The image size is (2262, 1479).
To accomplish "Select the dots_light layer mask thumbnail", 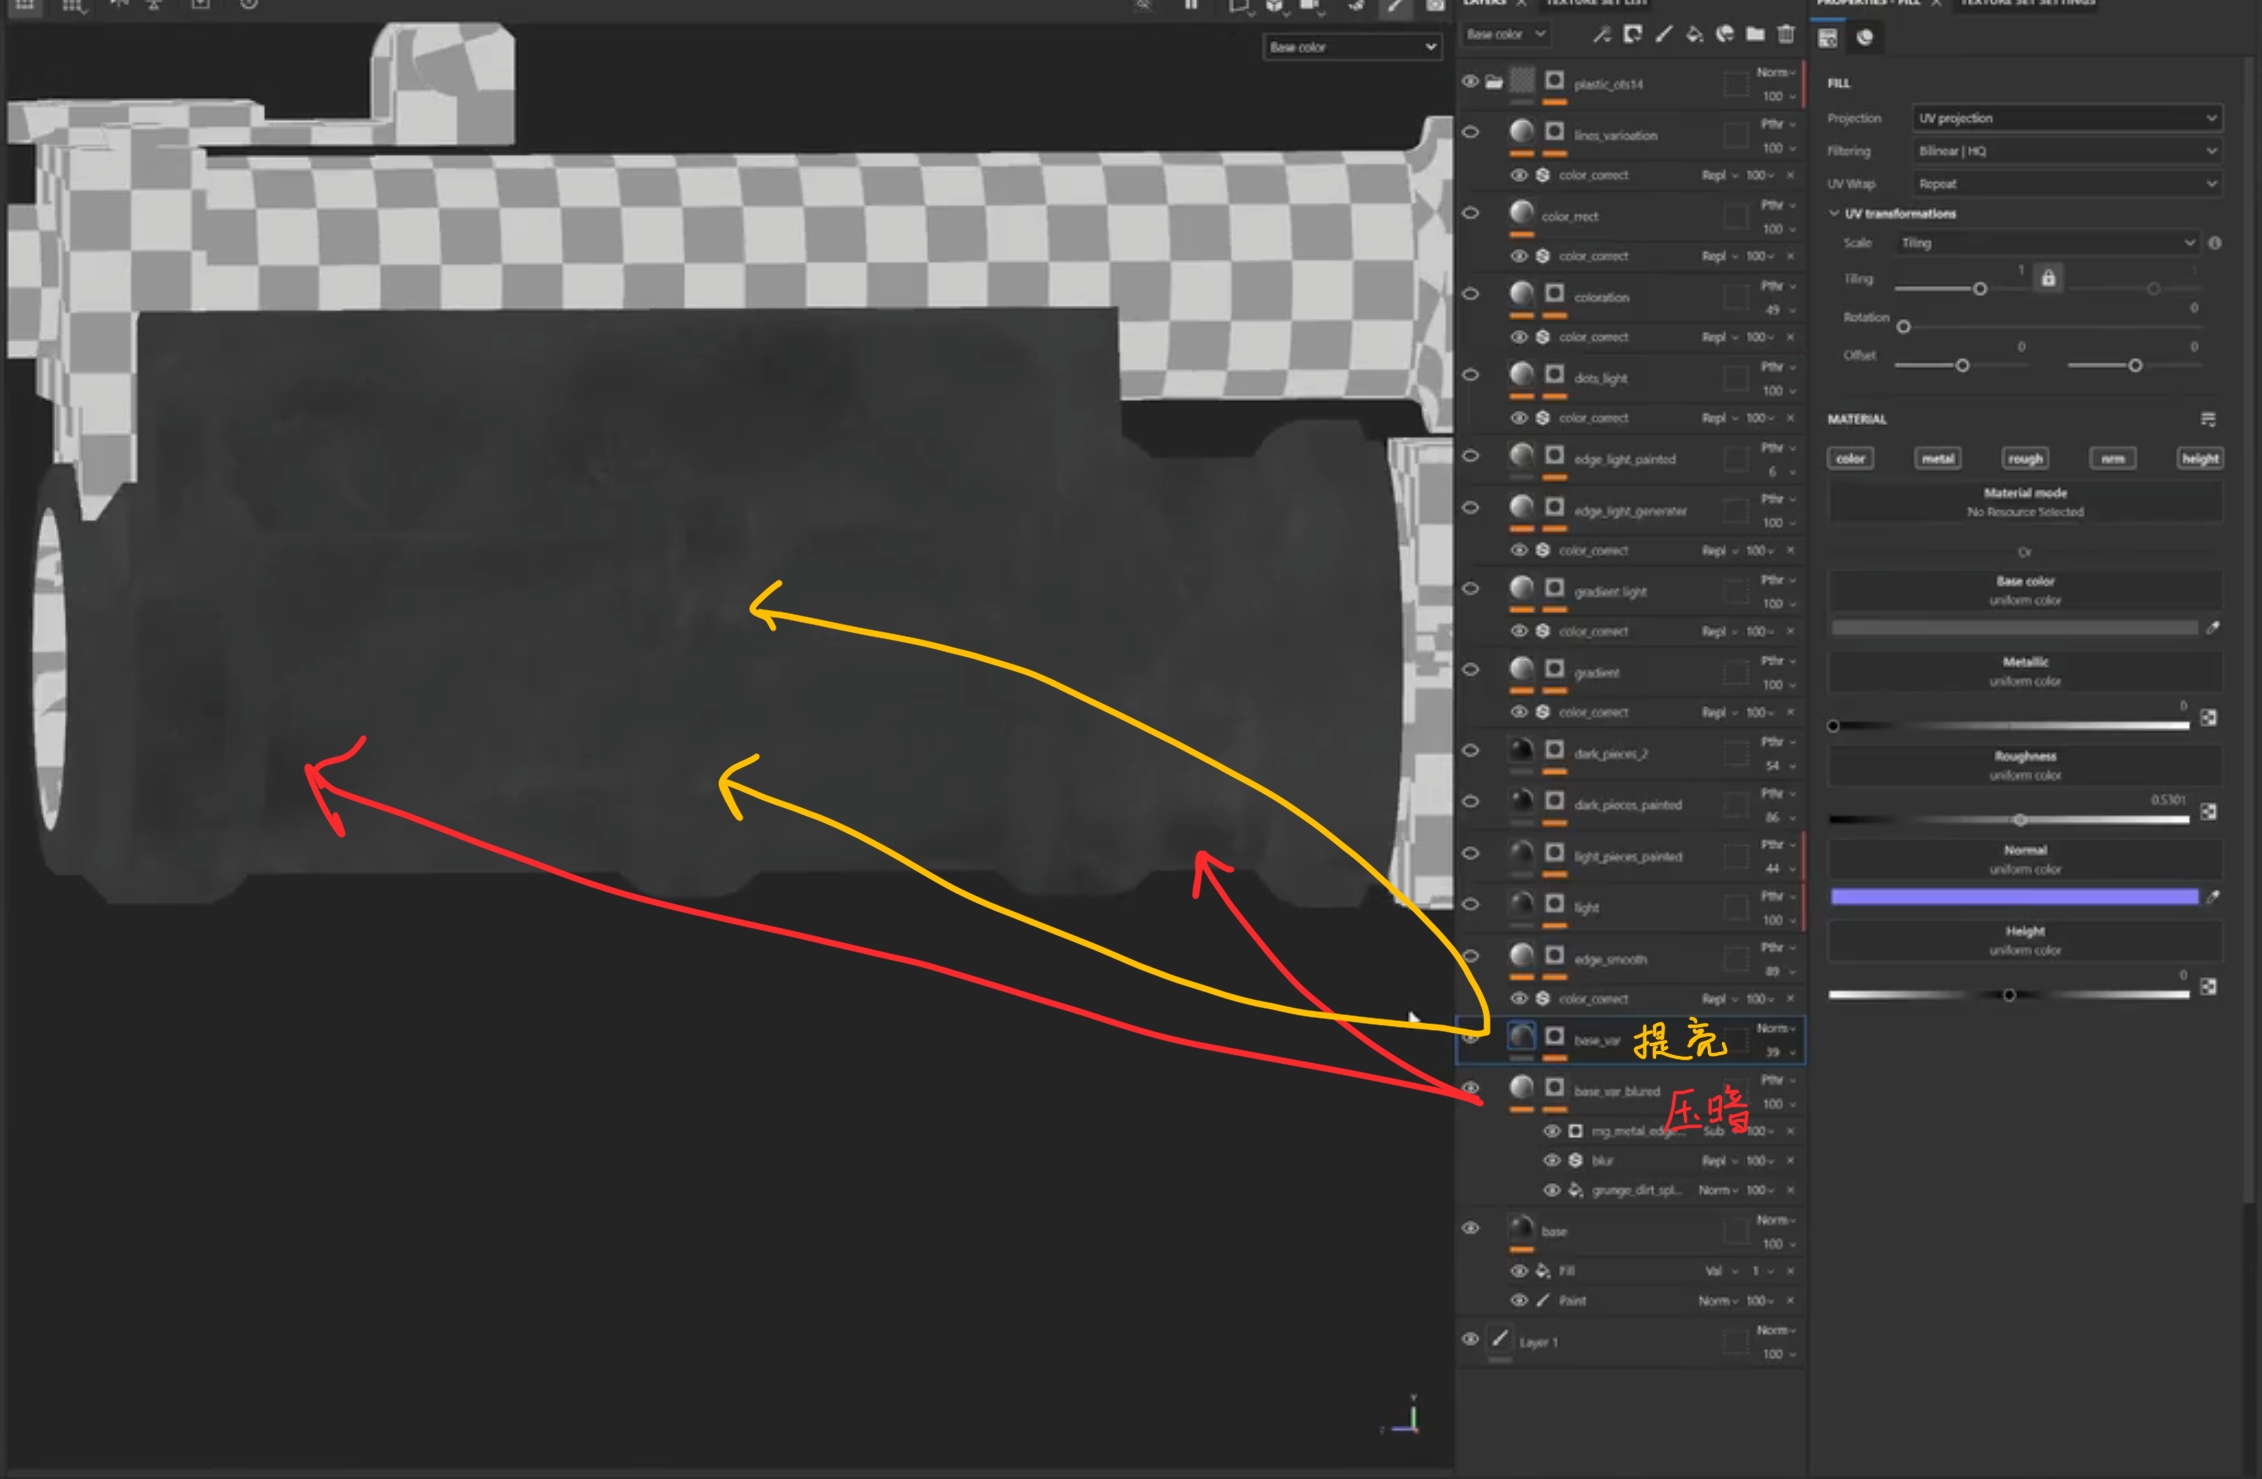I will [1554, 374].
